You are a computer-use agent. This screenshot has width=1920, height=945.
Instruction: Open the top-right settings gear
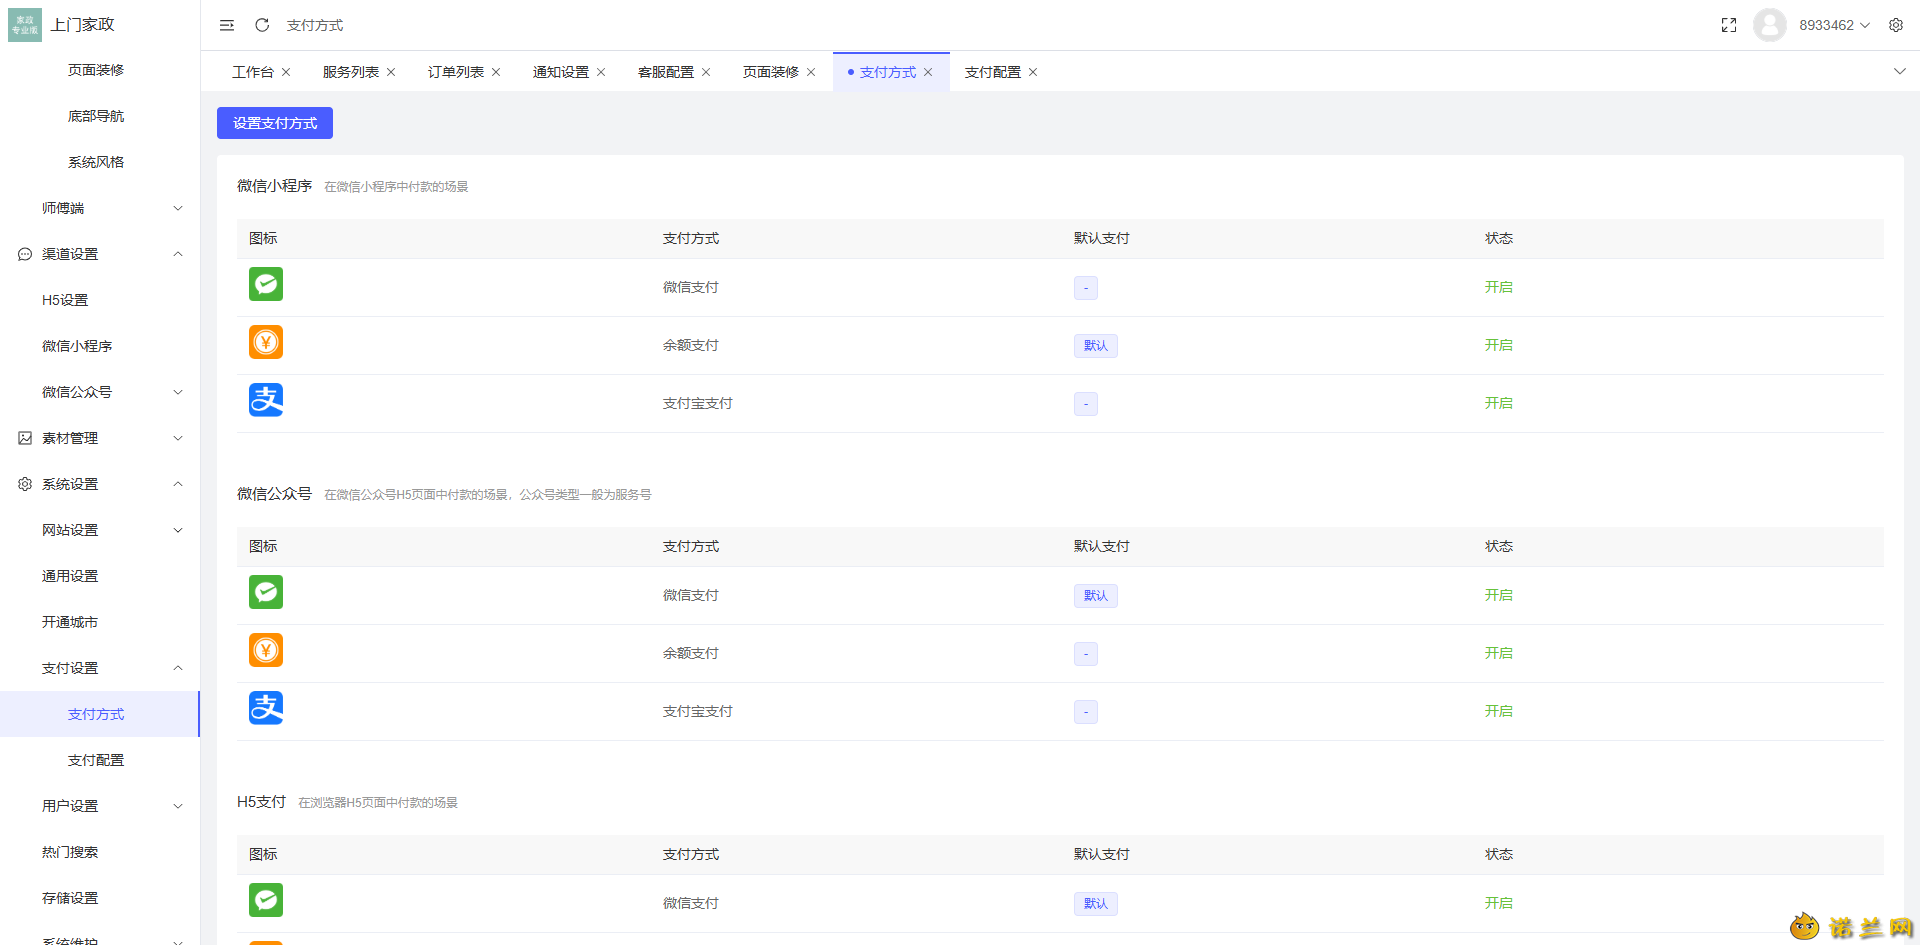1896,25
